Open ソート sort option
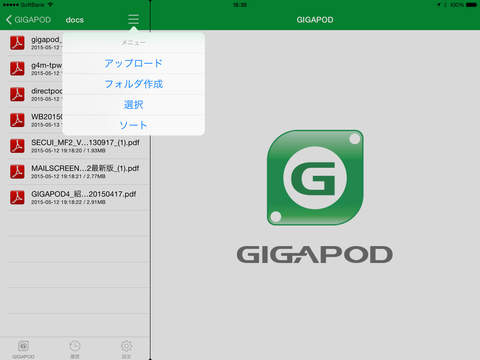This screenshot has width=480, height=360. pyautogui.click(x=134, y=125)
